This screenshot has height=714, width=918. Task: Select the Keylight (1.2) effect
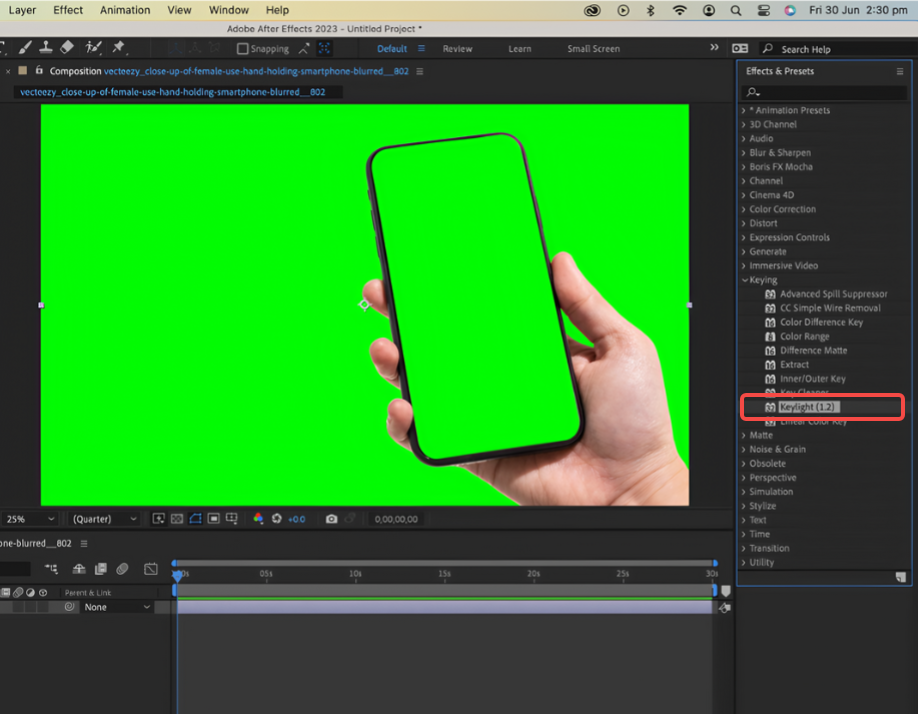(x=808, y=407)
